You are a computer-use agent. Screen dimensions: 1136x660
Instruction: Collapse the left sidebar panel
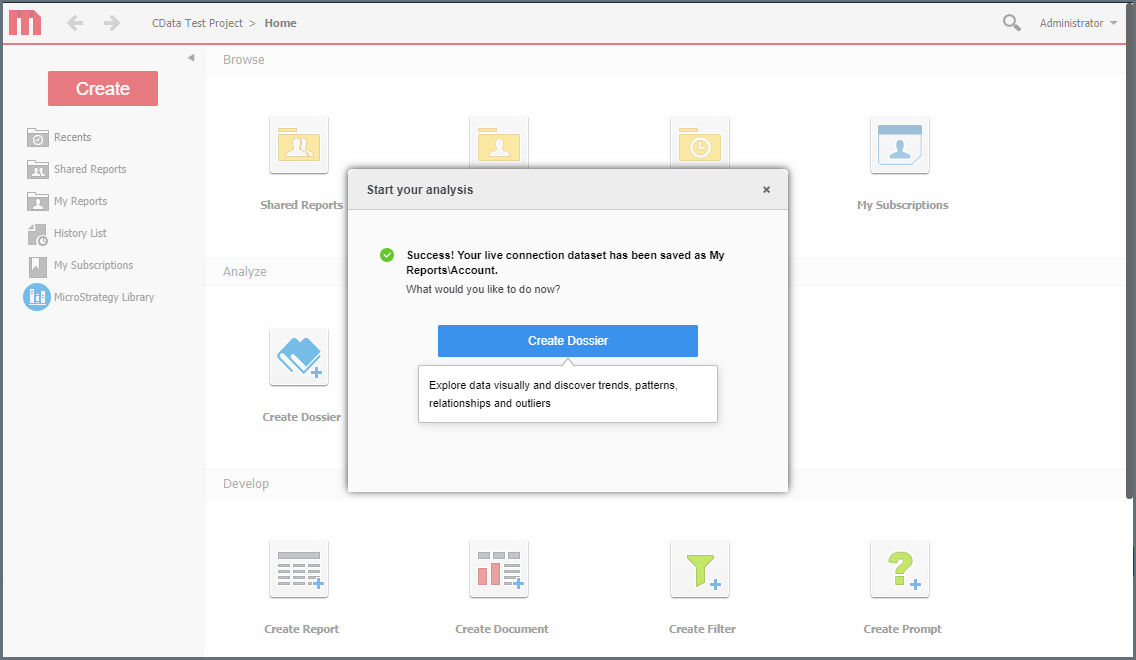click(191, 57)
